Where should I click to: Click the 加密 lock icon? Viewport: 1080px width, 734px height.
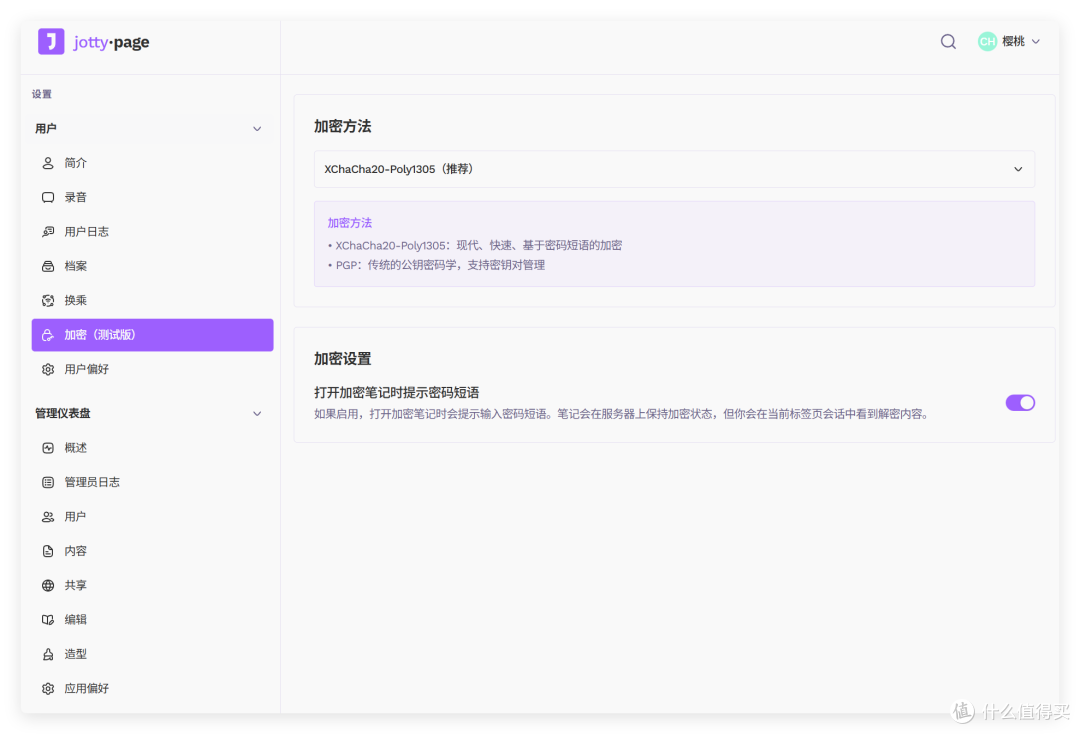coord(48,335)
